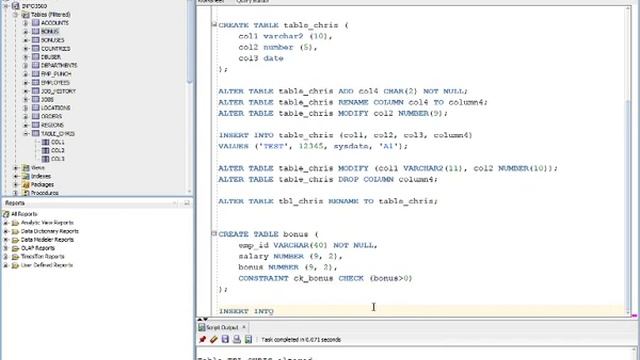Click the ACCOUNTS table icon
Image resolution: width=640 pixels, height=360 pixels.
pos(36,23)
